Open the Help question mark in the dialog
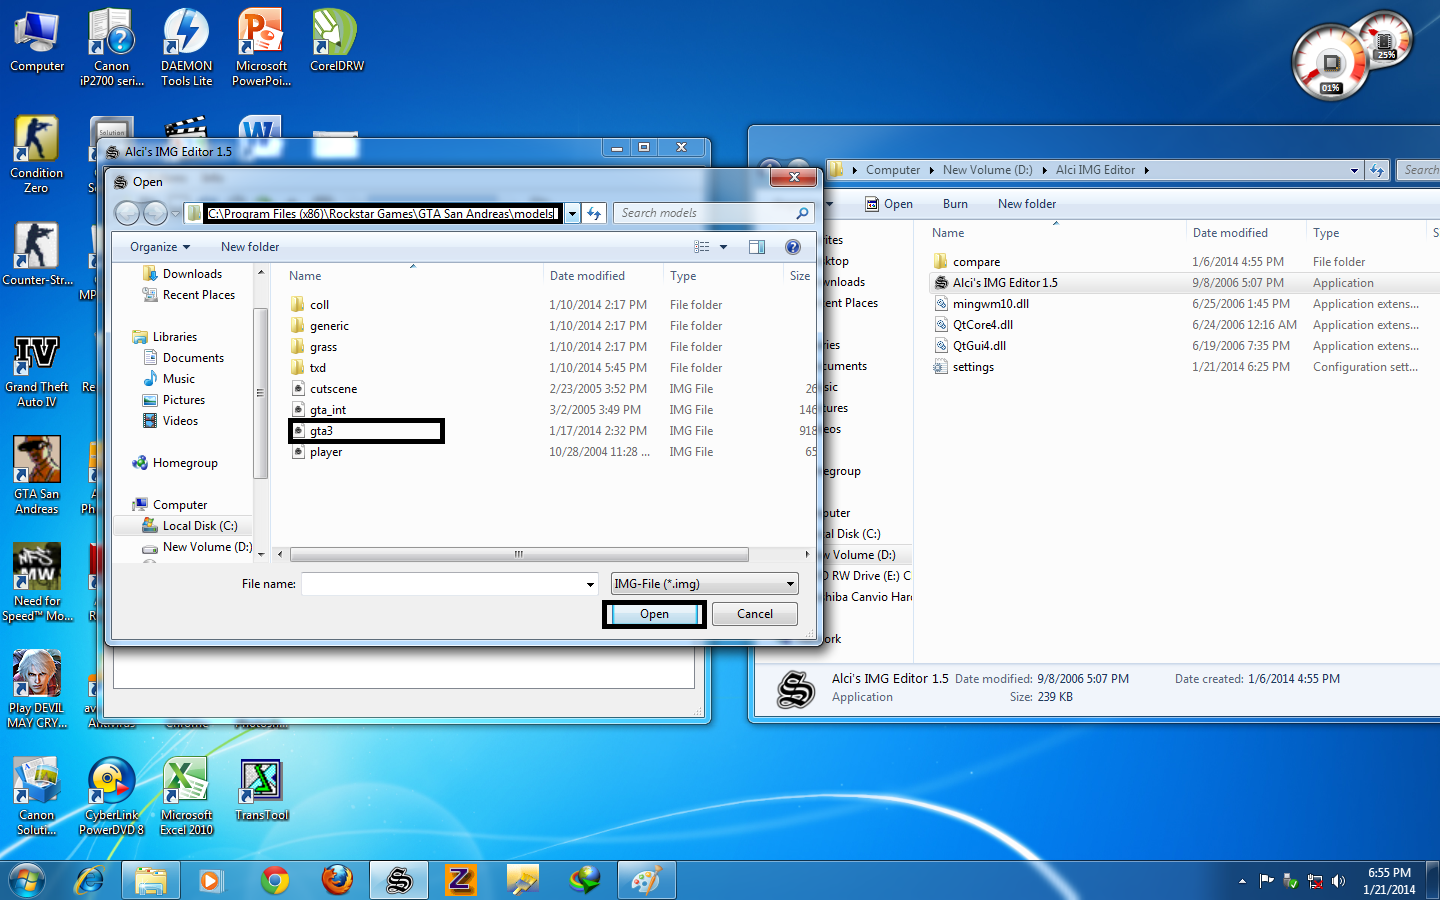 coord(792,246)
